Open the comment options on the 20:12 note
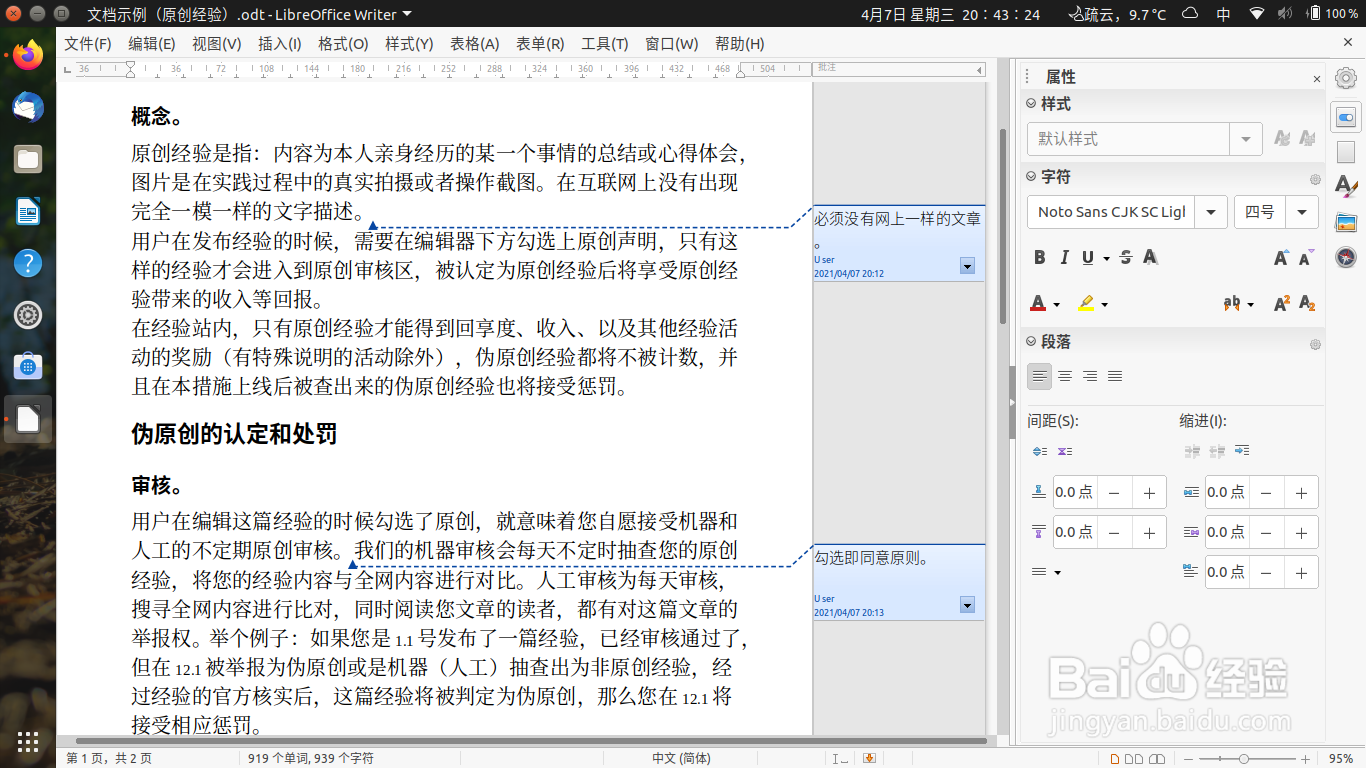 point(966,266)
